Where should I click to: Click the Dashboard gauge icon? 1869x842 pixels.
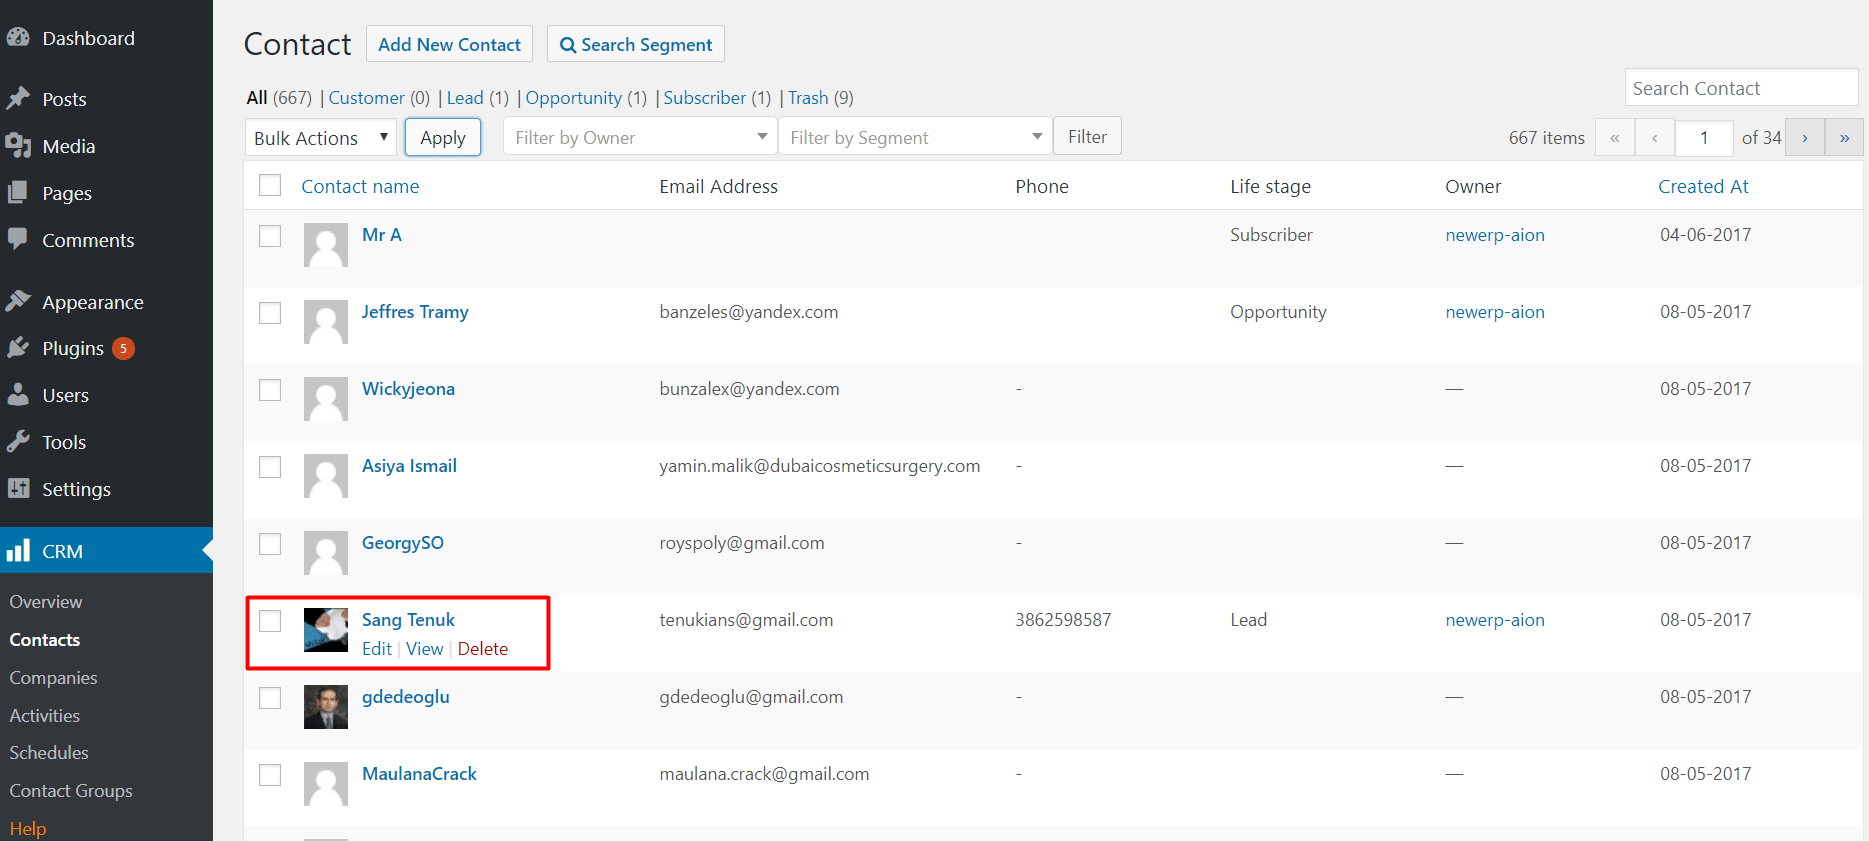18,38
